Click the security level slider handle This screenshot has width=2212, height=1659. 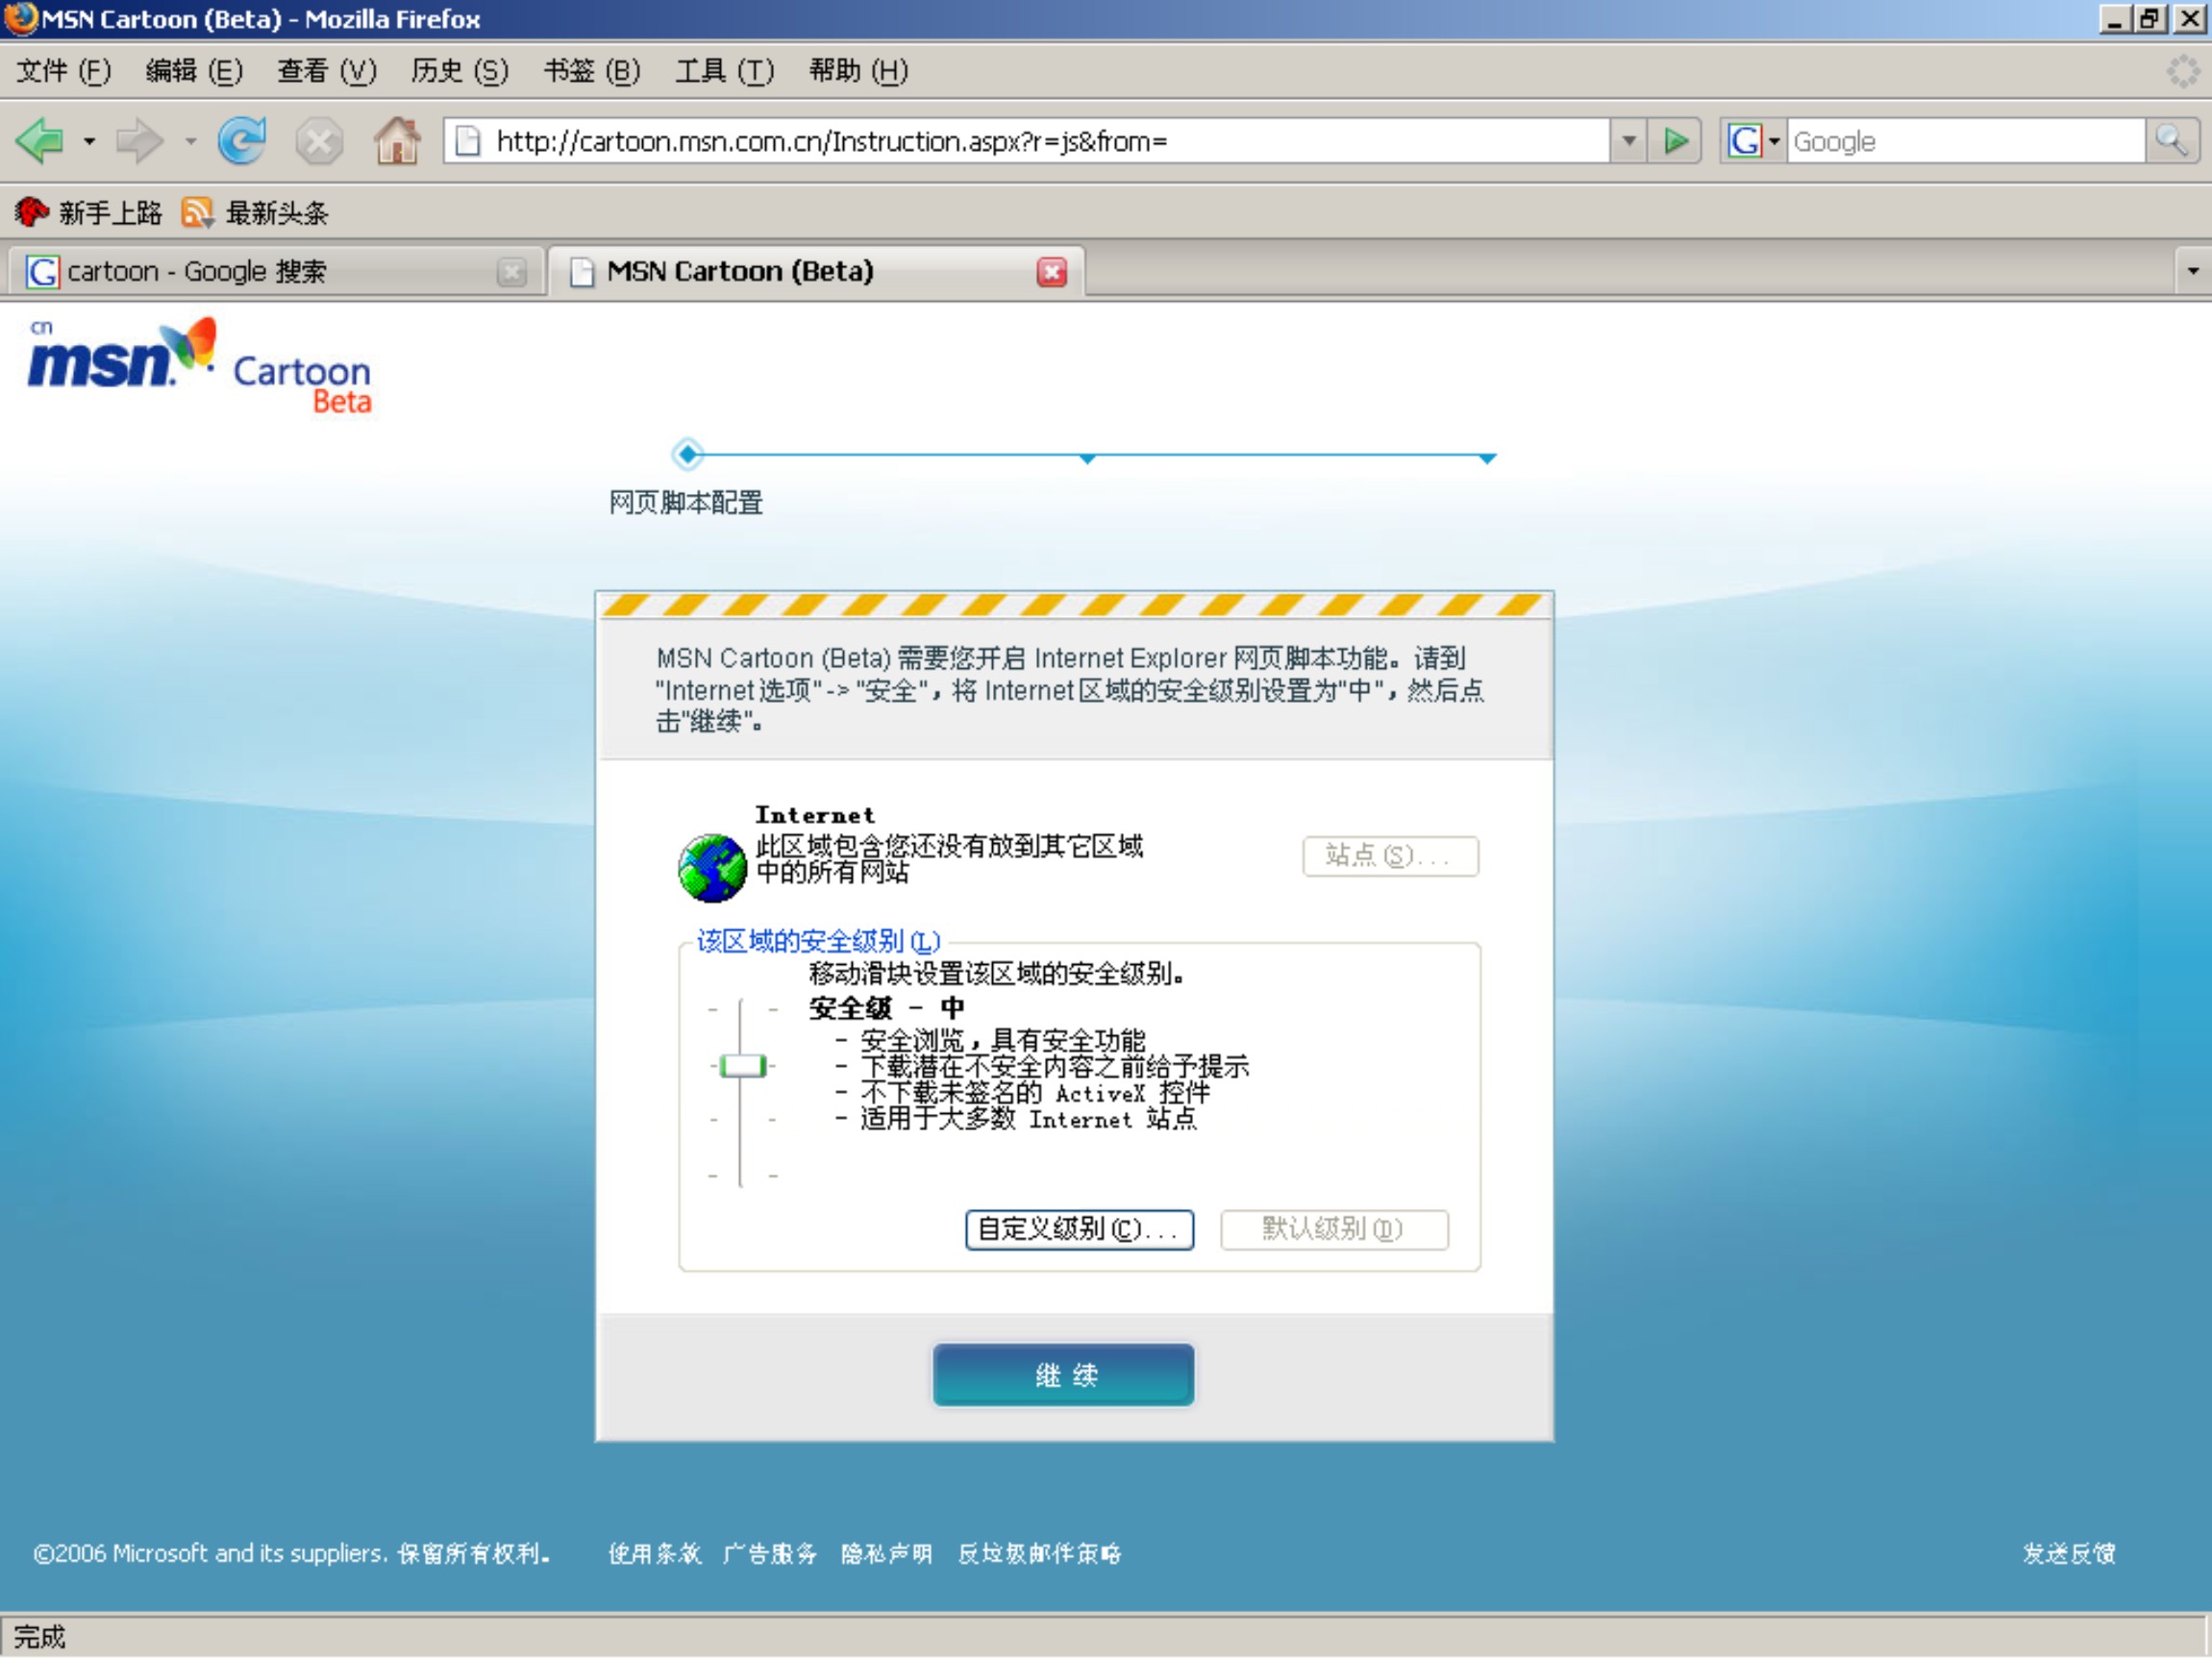click(x=742, y=1066)
